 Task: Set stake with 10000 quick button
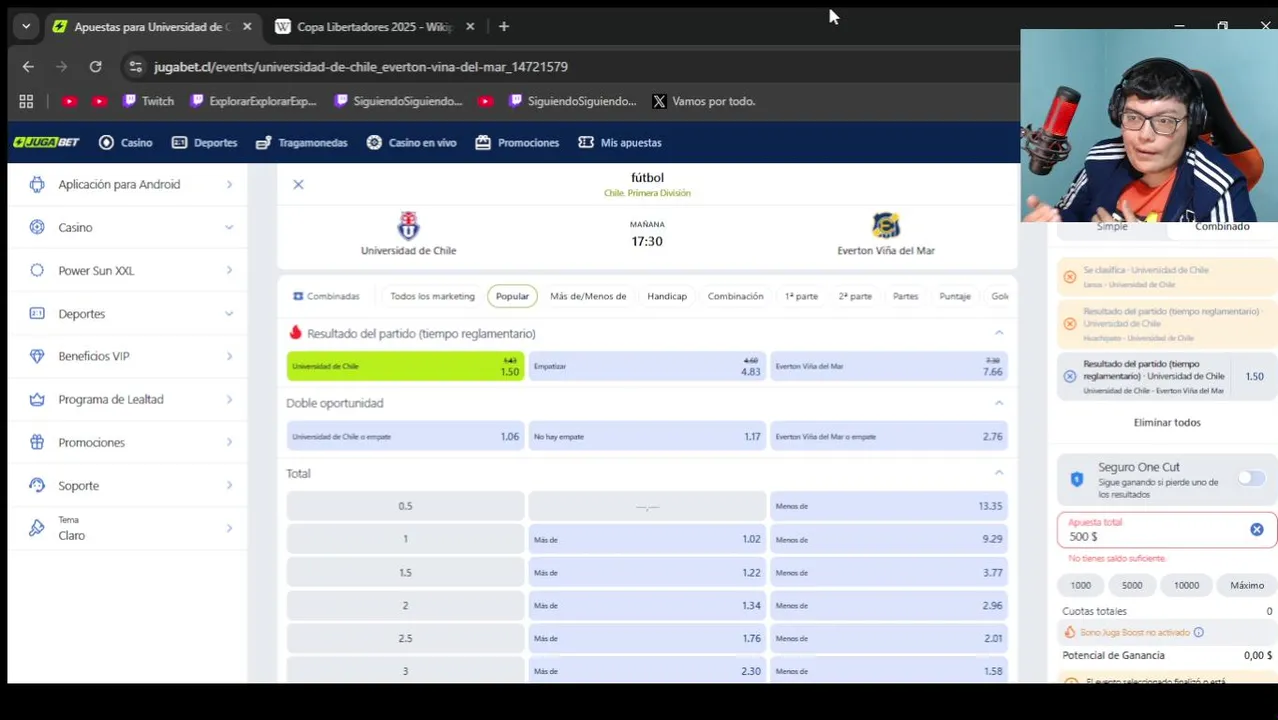pyautogui.click(x=1186, y=585)
